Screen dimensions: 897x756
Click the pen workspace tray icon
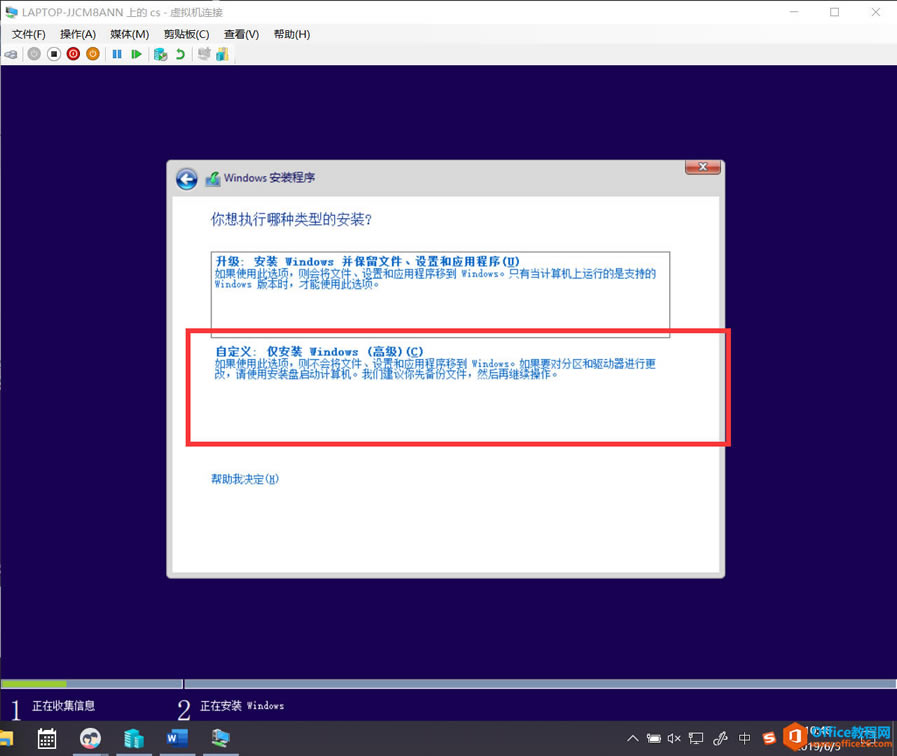(720, 738)
